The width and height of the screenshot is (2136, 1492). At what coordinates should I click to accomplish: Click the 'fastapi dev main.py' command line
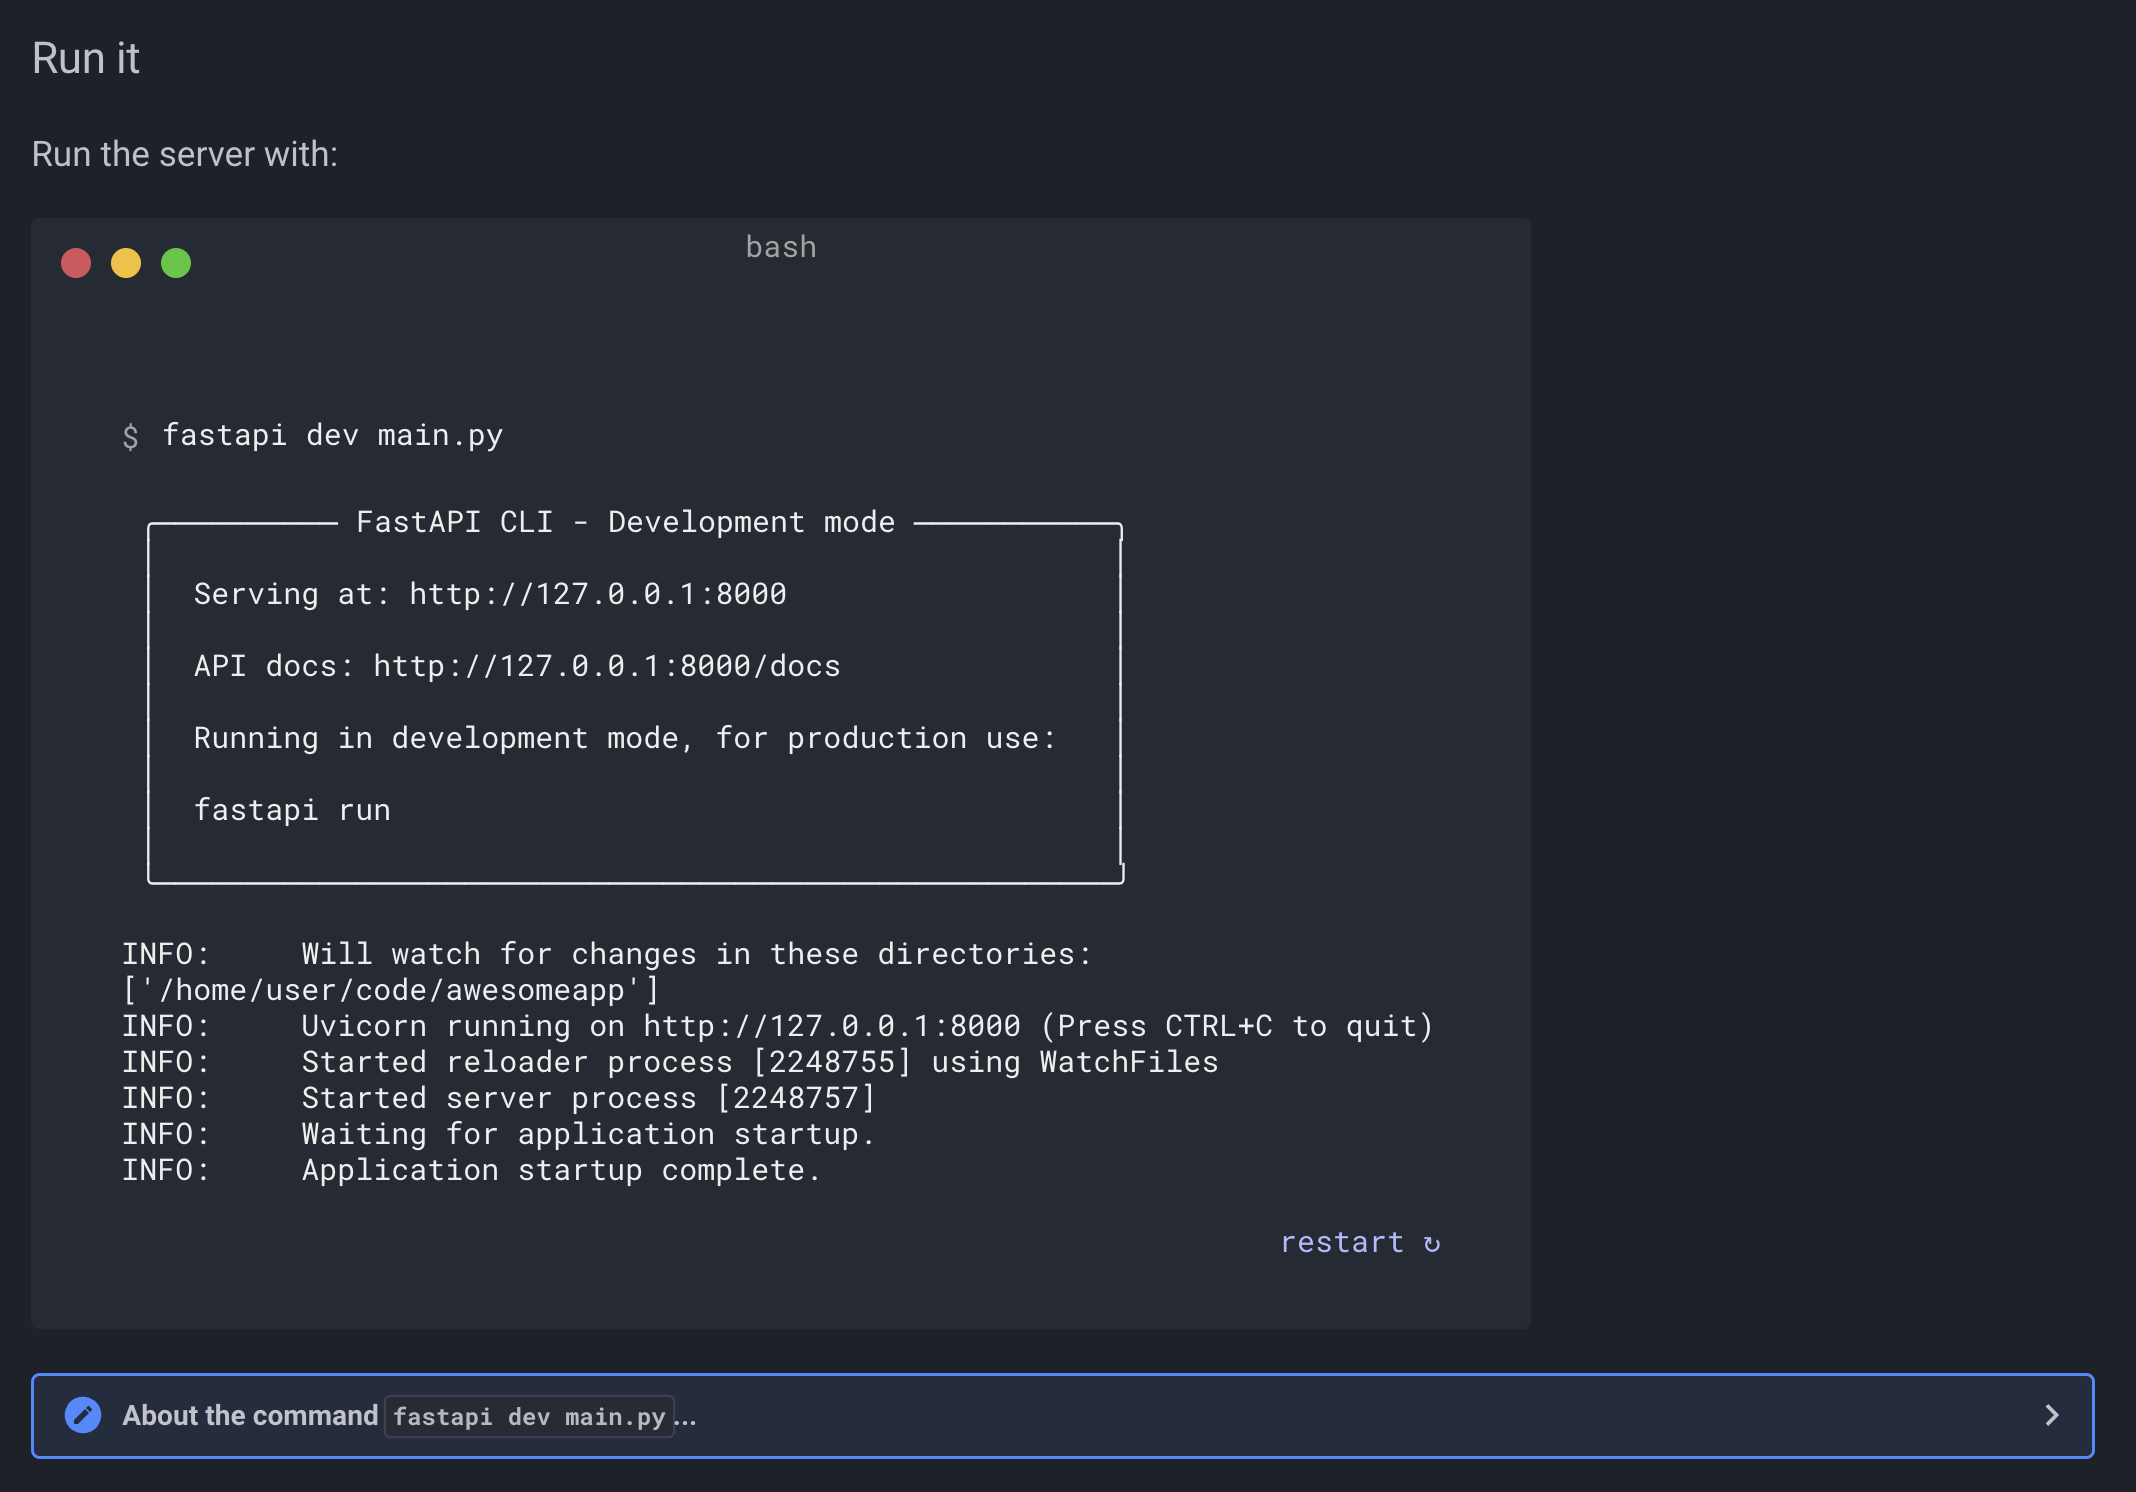(332, 435)
